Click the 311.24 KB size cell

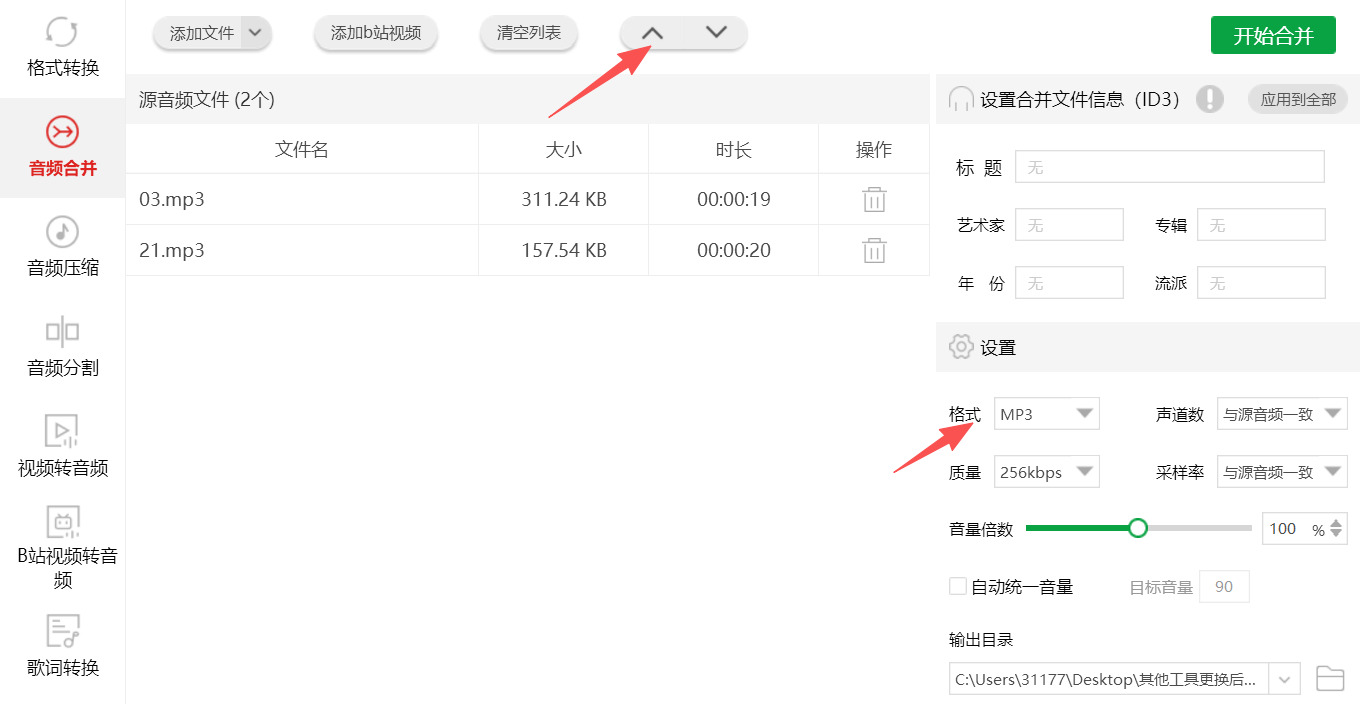[564, 199]
